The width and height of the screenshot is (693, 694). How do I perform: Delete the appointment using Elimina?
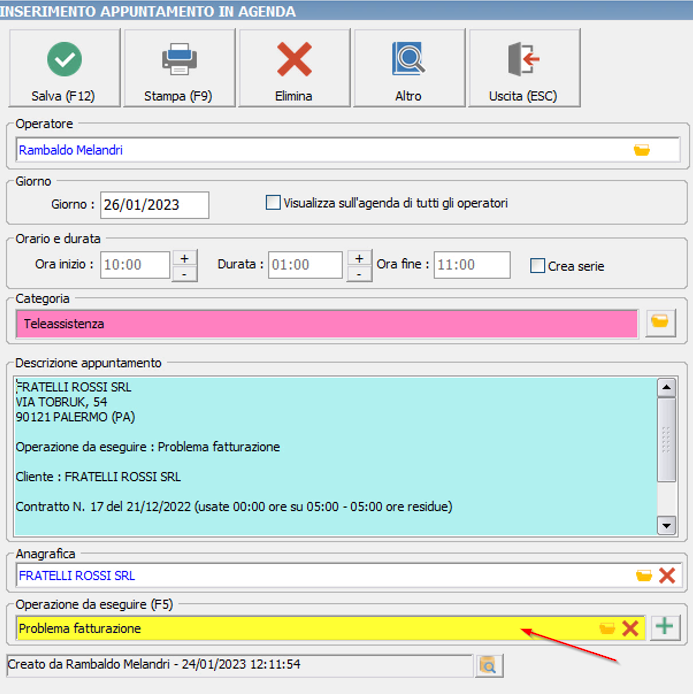[294, 67]
